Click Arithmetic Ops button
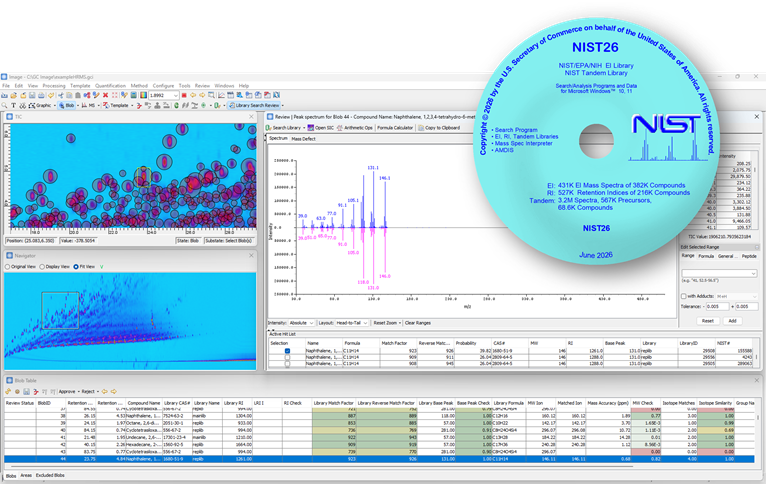This screenshot has height=484, width=766. point(355,127)
